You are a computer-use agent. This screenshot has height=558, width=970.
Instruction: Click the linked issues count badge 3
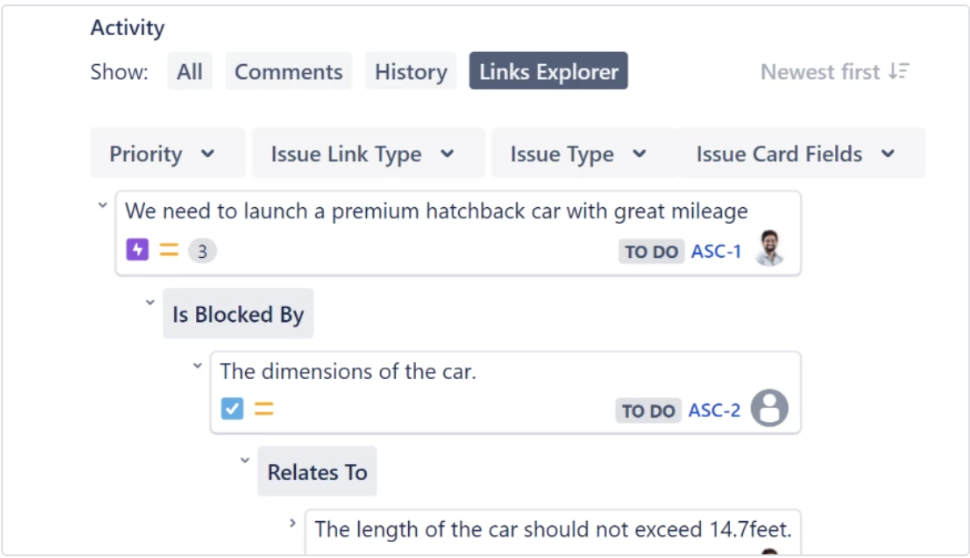pyautogui.click(x=202, y=251)
